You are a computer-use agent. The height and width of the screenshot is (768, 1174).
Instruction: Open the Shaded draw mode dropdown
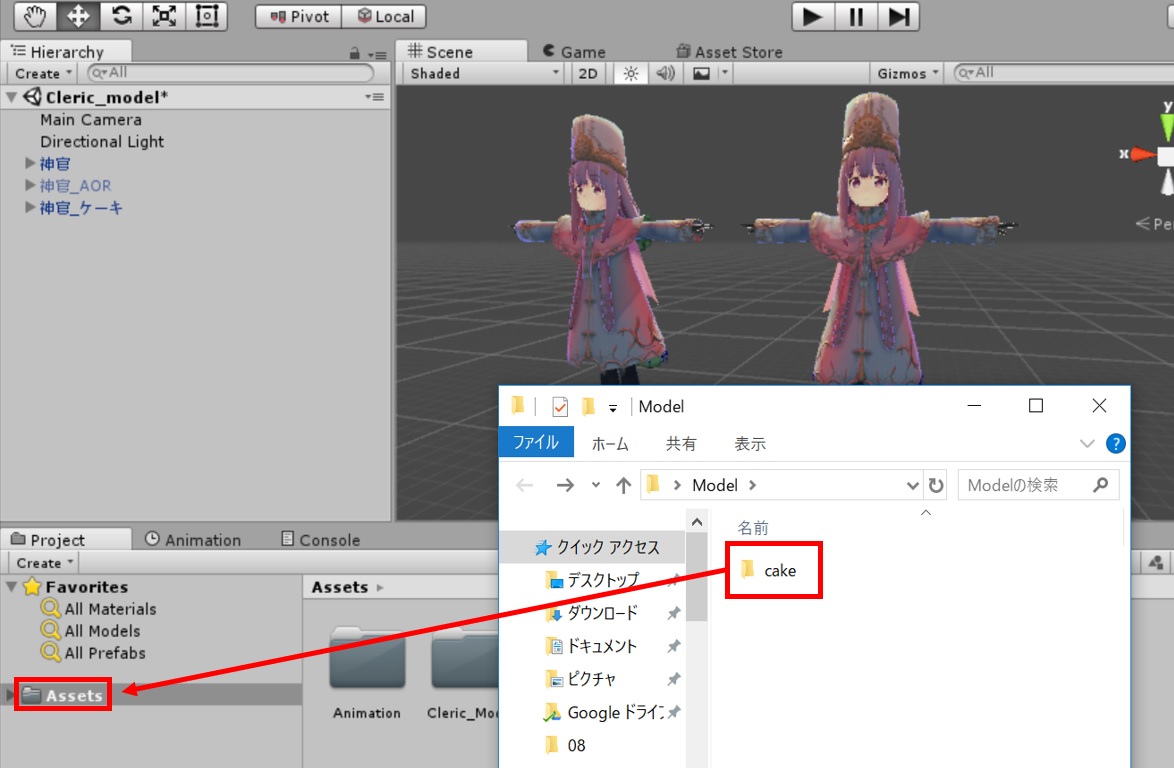tap(485, 73)
